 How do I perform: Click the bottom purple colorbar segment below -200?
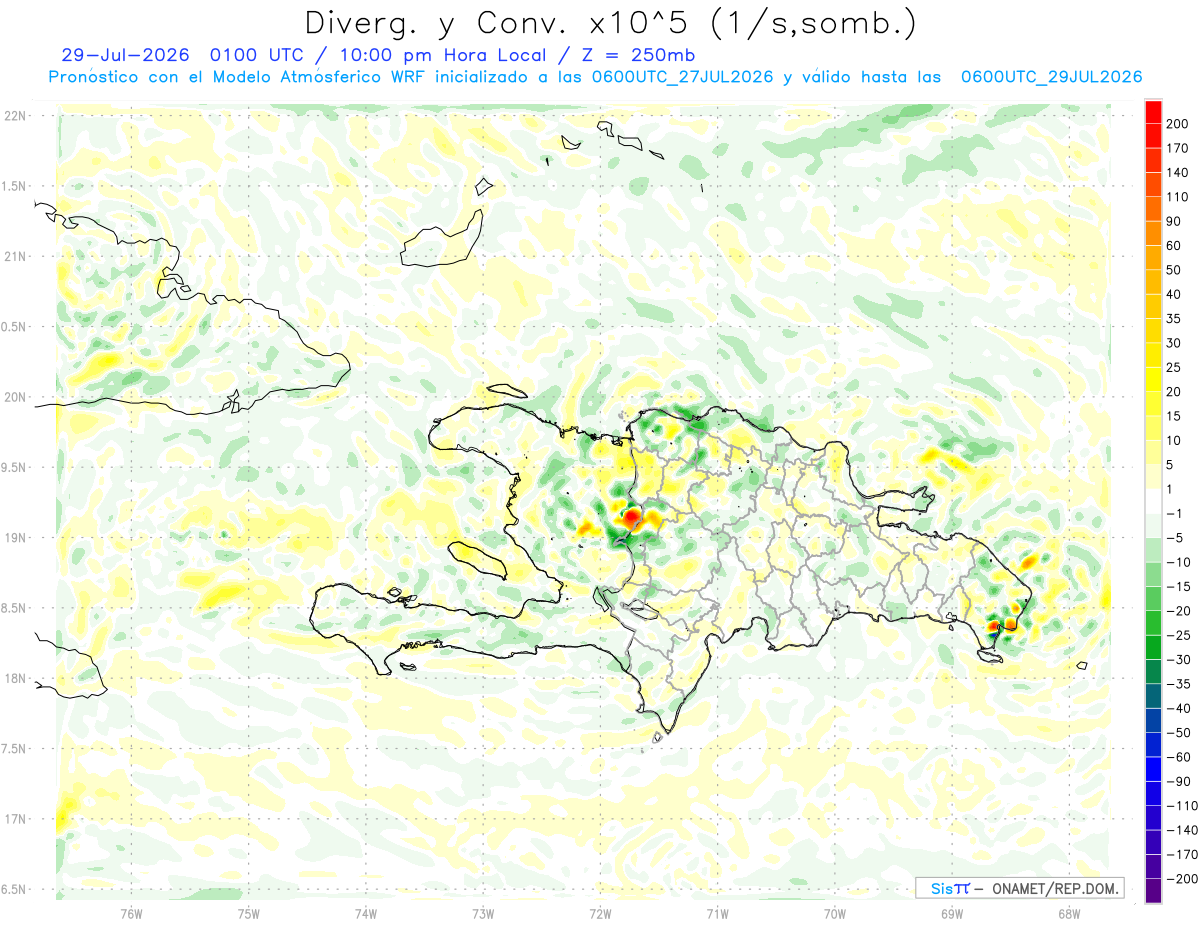click(x=1153, y=891)
